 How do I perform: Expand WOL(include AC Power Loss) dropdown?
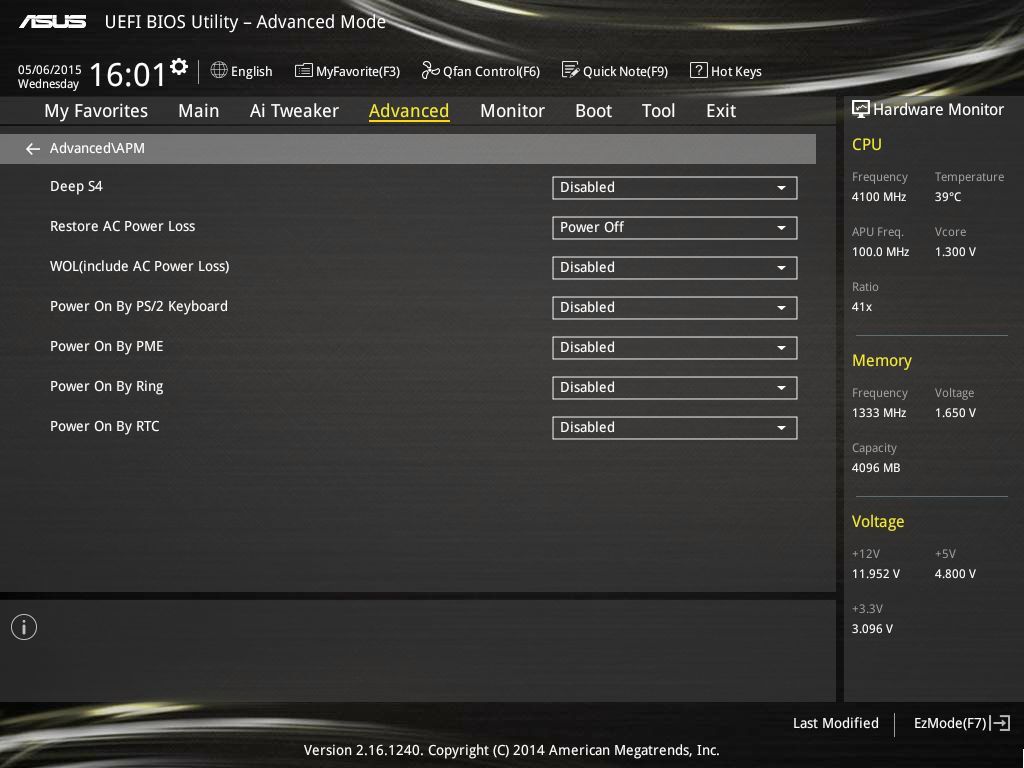point(675,268)
